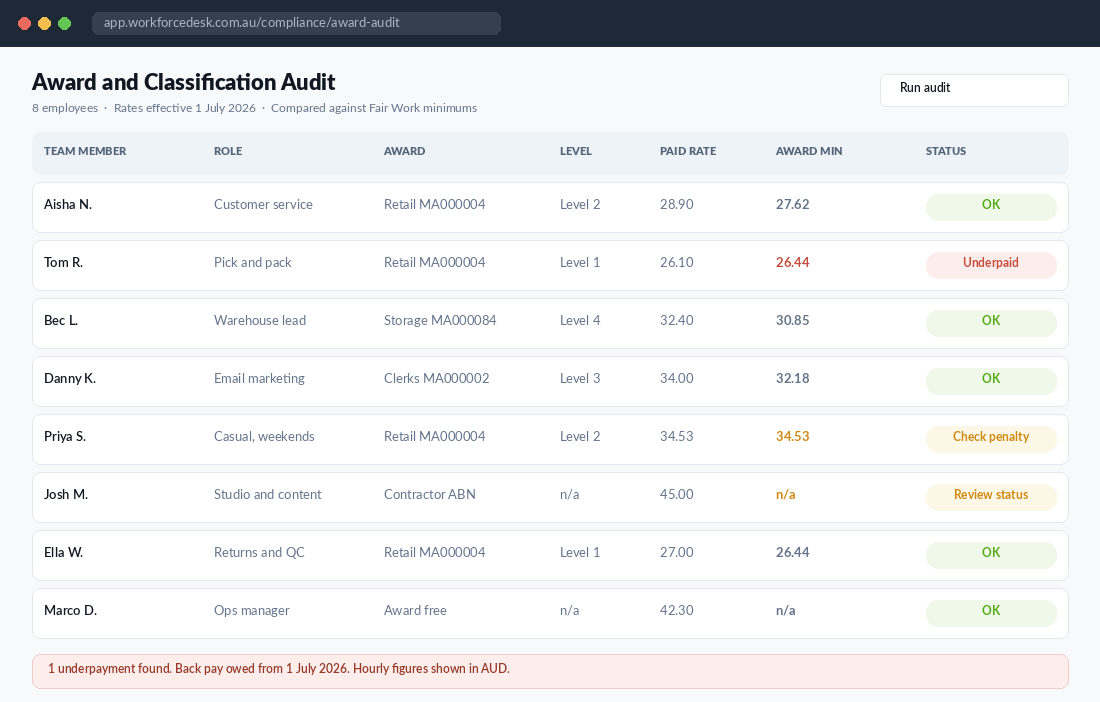Click the Award free cell
This screenshot has width=1100, height=702.
[415, 611]
